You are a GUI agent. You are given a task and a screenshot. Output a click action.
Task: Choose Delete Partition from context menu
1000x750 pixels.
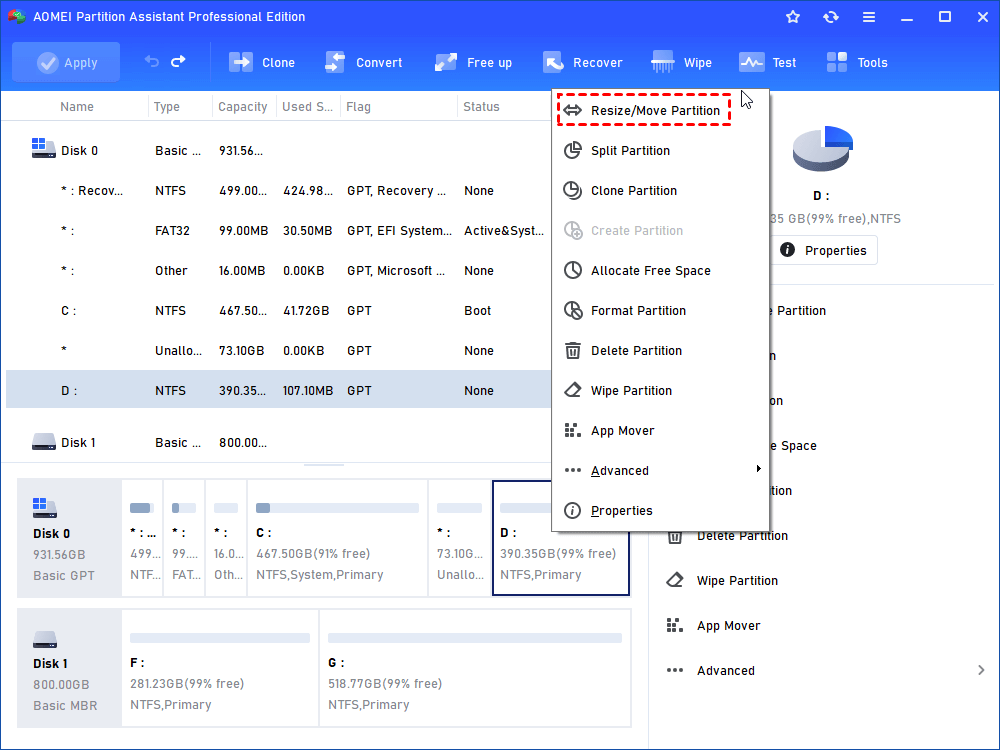660,351
